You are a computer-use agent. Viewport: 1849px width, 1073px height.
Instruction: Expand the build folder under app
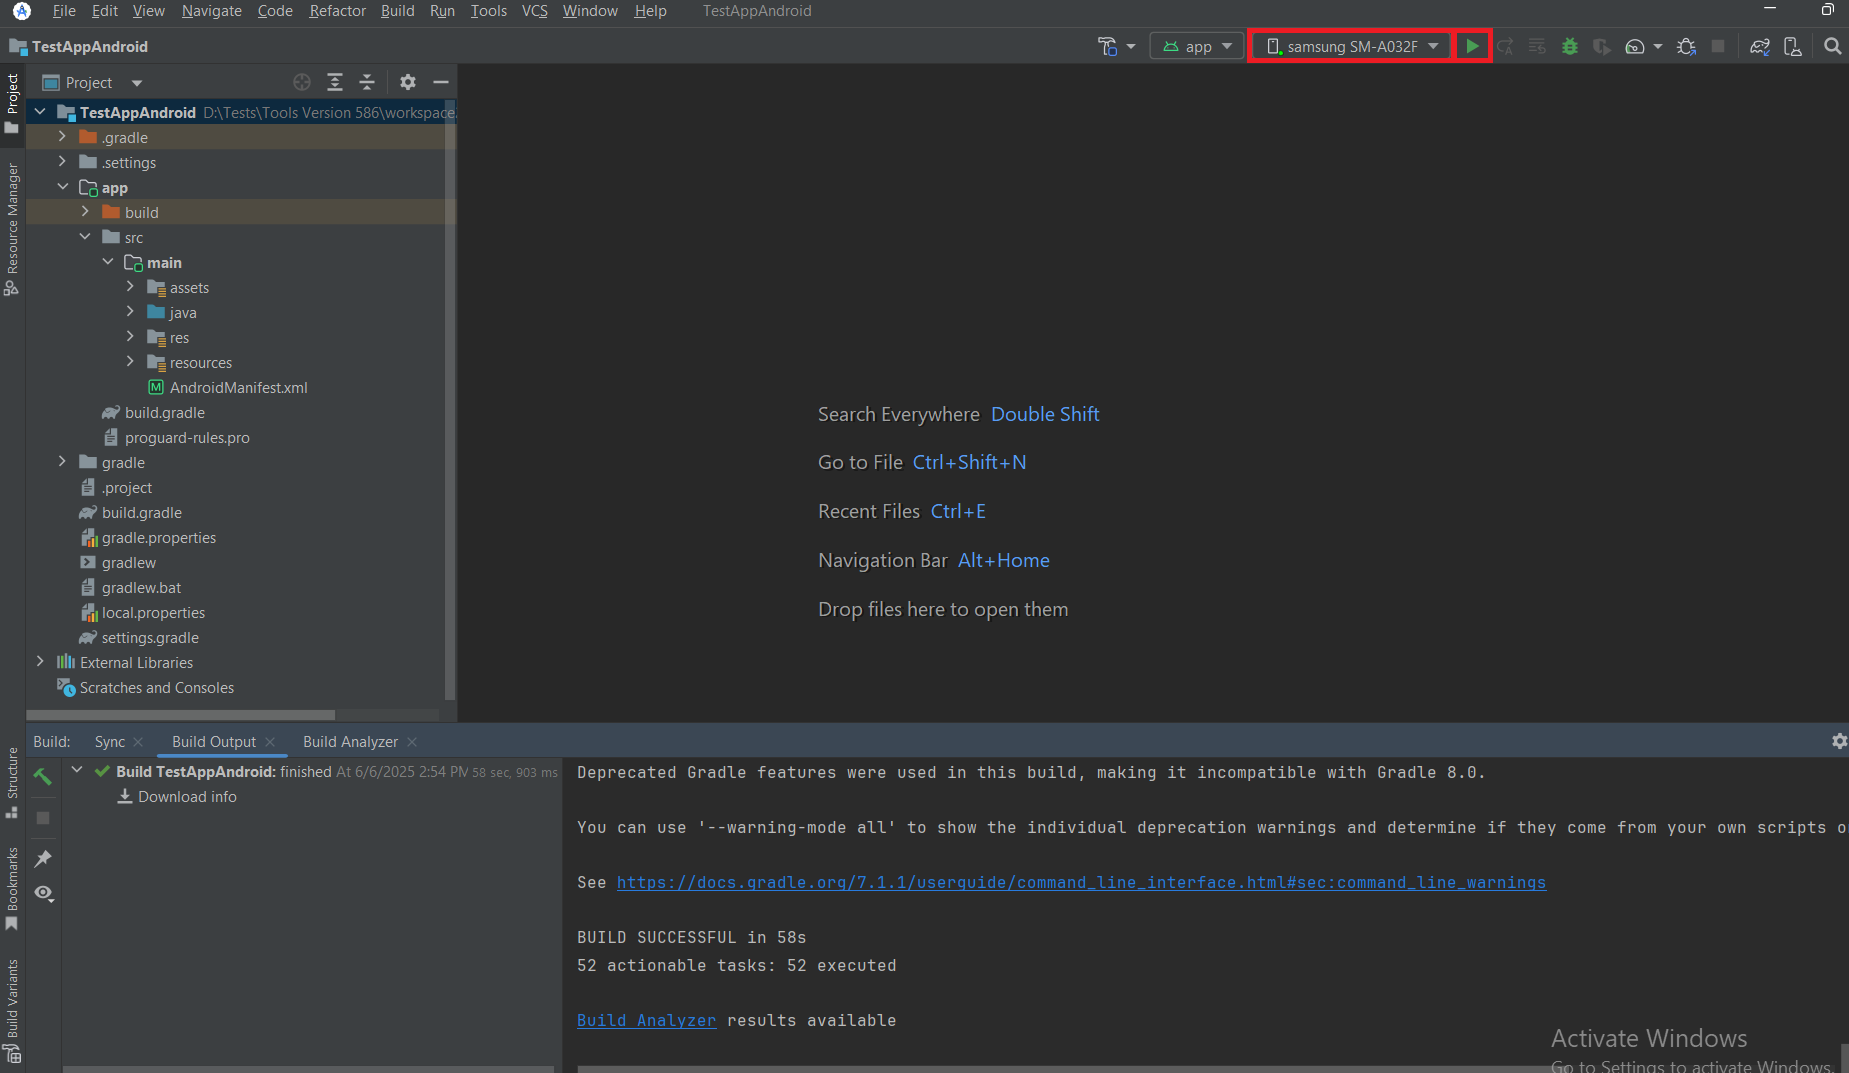(85, 212)
